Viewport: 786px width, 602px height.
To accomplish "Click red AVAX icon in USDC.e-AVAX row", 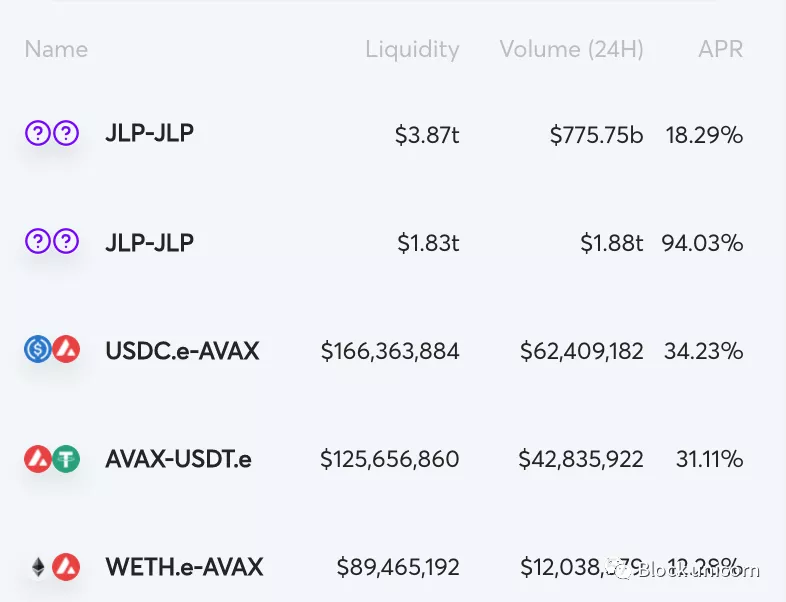I will (66, 349).
